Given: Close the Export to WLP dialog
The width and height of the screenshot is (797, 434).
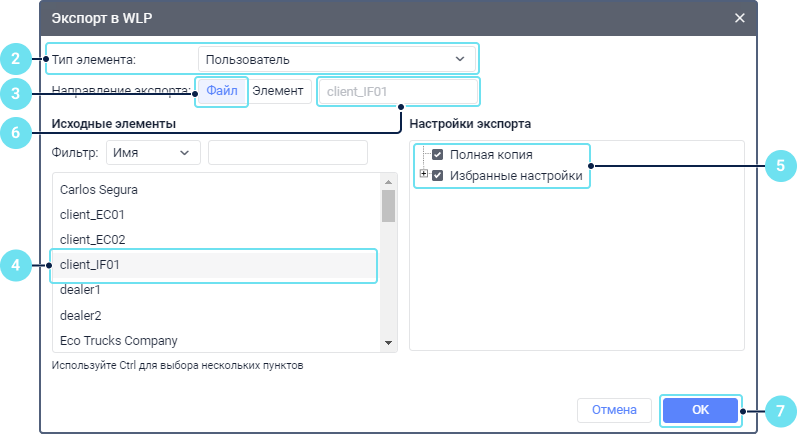Looking at the screenshot, I should click(740, 18).
